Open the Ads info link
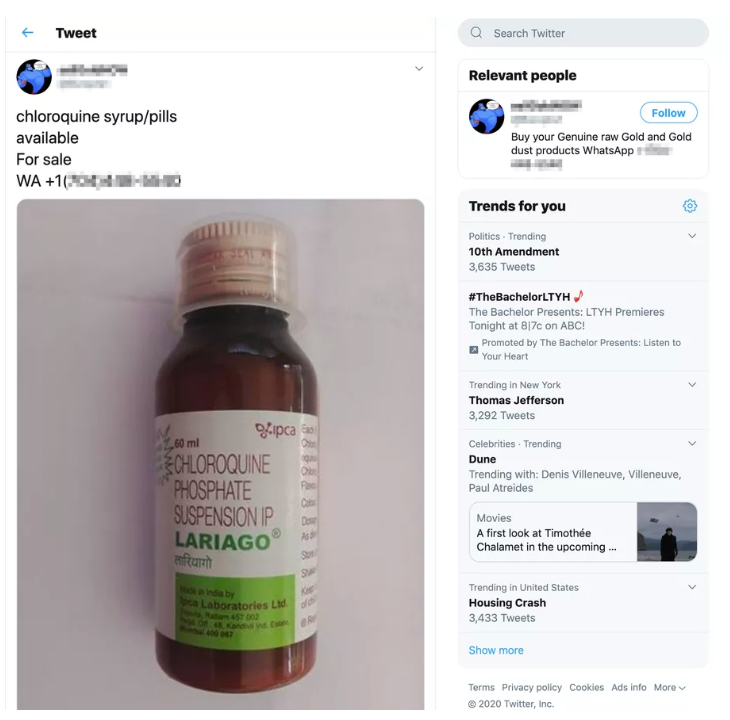The width and height of the screenshot is (730, 720). tap(629, 687)
